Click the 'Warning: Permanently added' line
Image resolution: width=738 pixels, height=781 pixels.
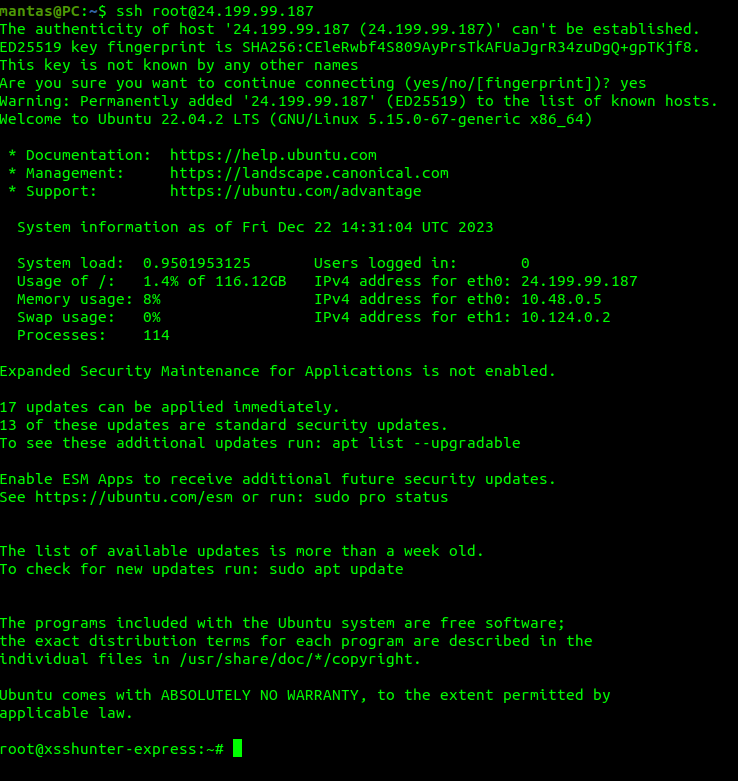click(x=359, y=101)
